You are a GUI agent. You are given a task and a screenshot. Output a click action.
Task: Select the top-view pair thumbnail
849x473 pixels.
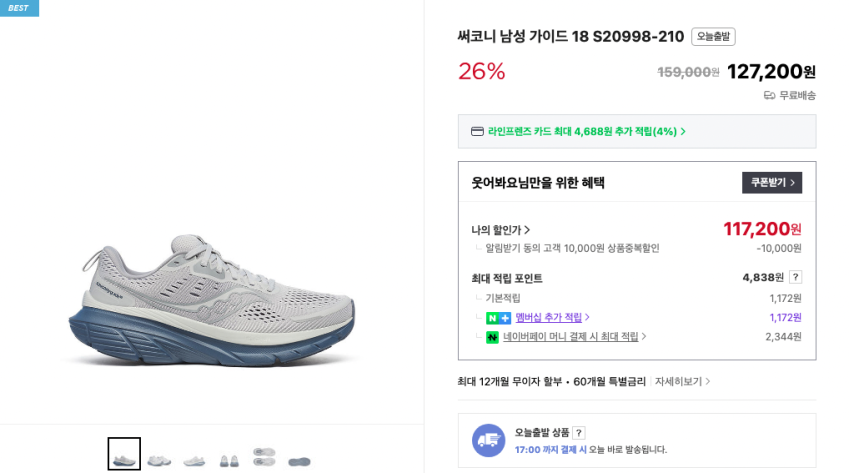(x=264, y=456)
